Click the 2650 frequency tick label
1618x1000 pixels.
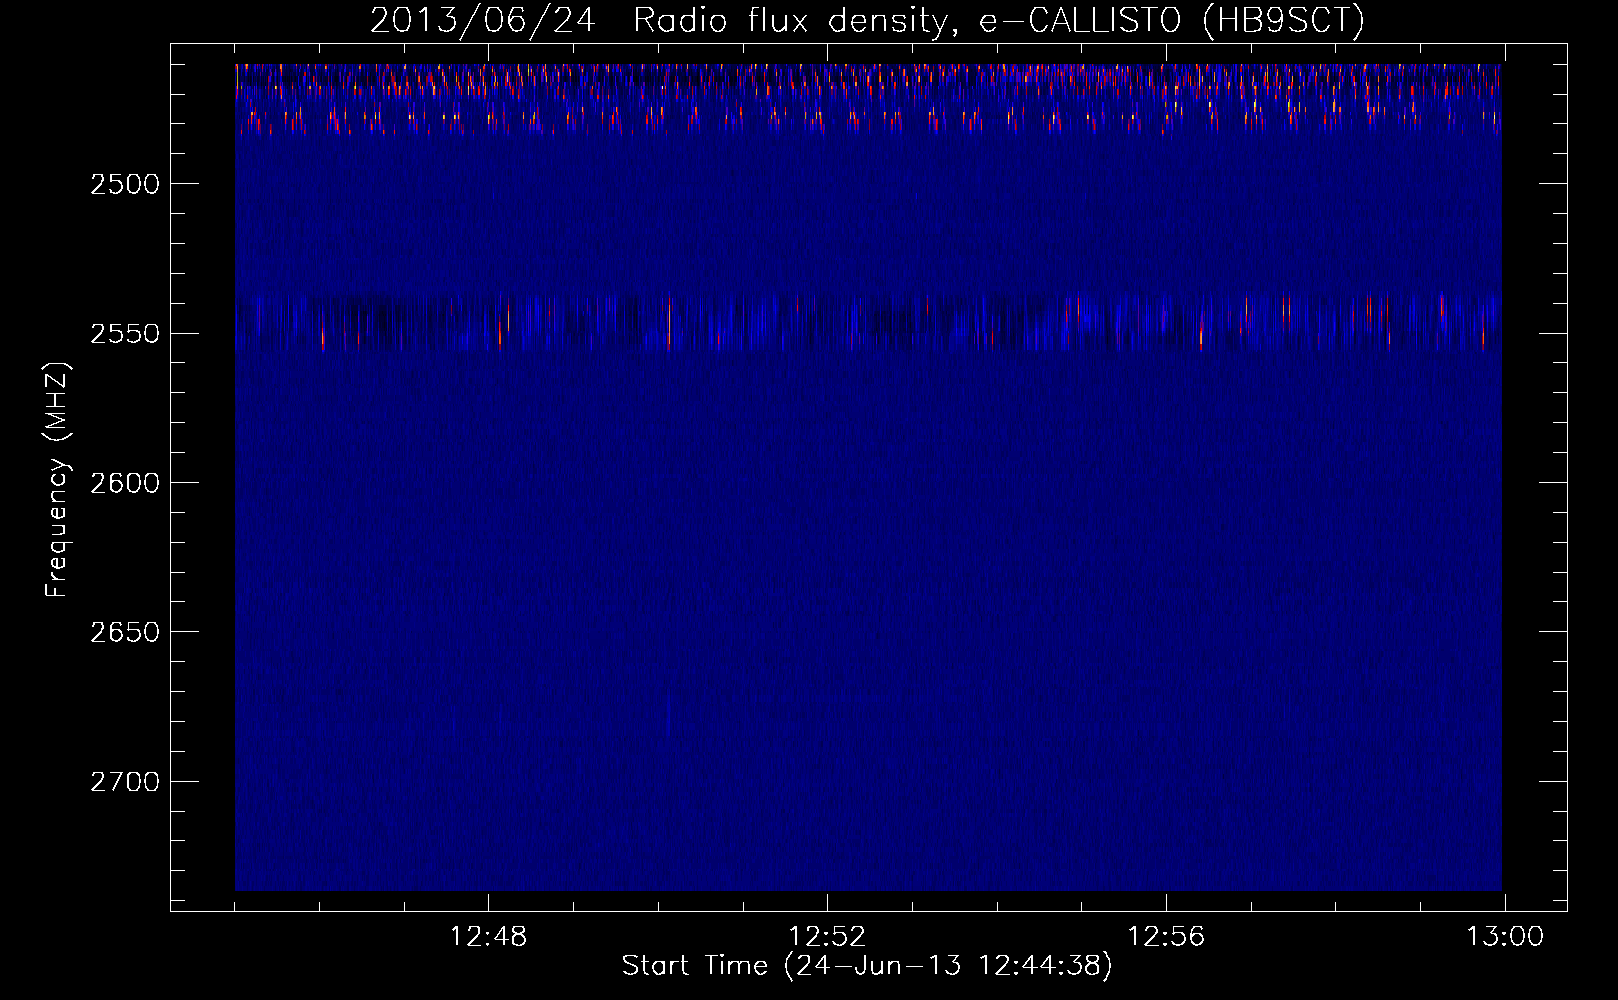click(124, 632)
